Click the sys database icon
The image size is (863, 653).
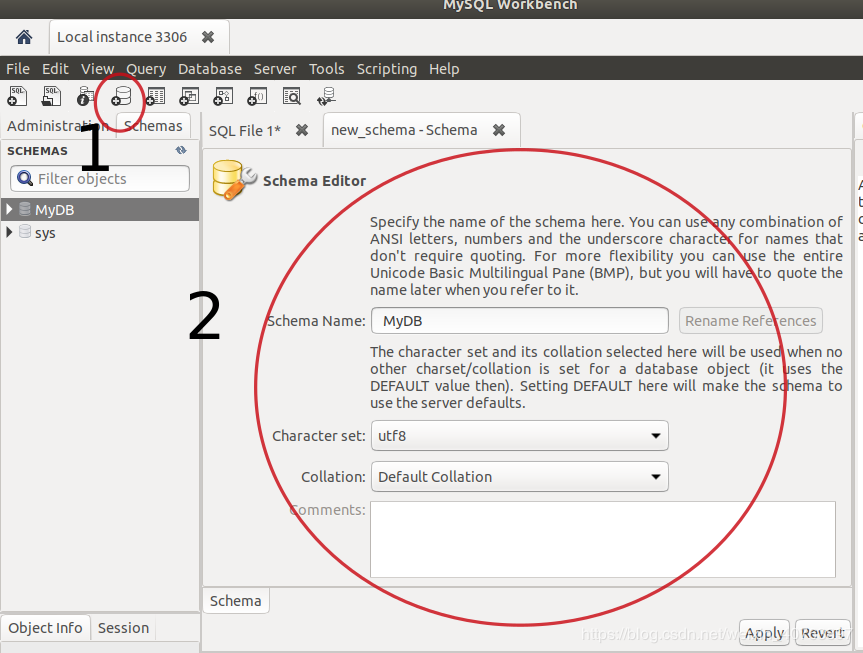coord(25,232)
